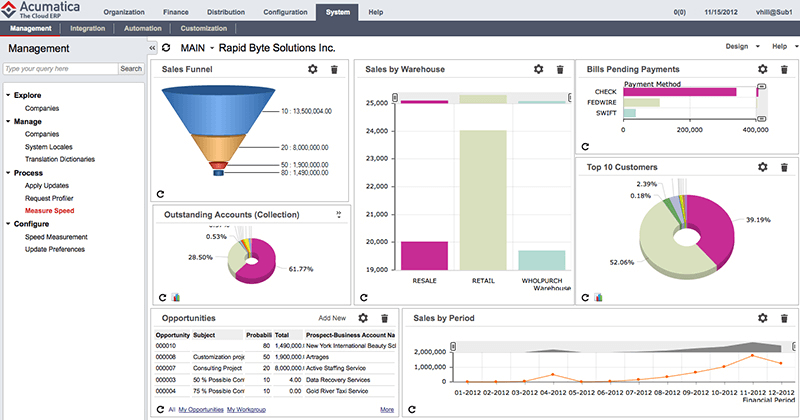The image size is (800, 420).
Task: Collapse the Manage tree group
Action: (8, 121)
